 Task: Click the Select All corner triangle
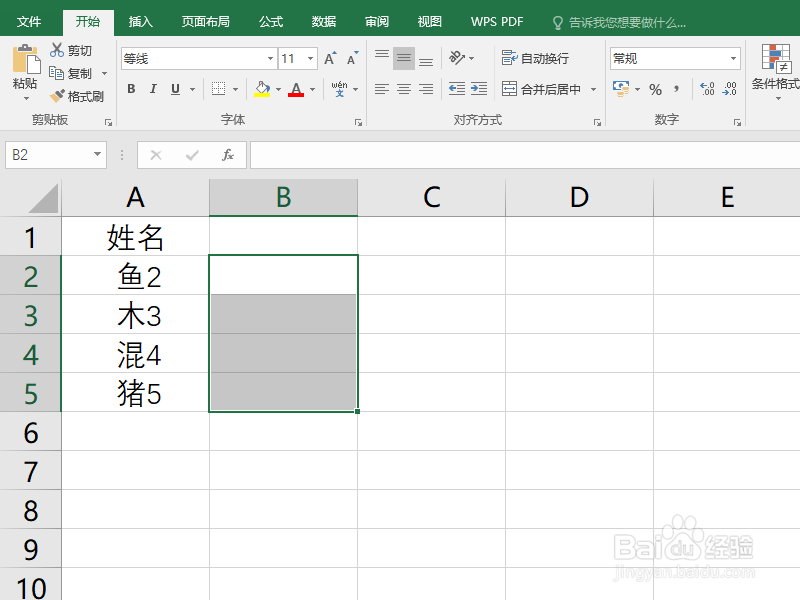point(43,198)
